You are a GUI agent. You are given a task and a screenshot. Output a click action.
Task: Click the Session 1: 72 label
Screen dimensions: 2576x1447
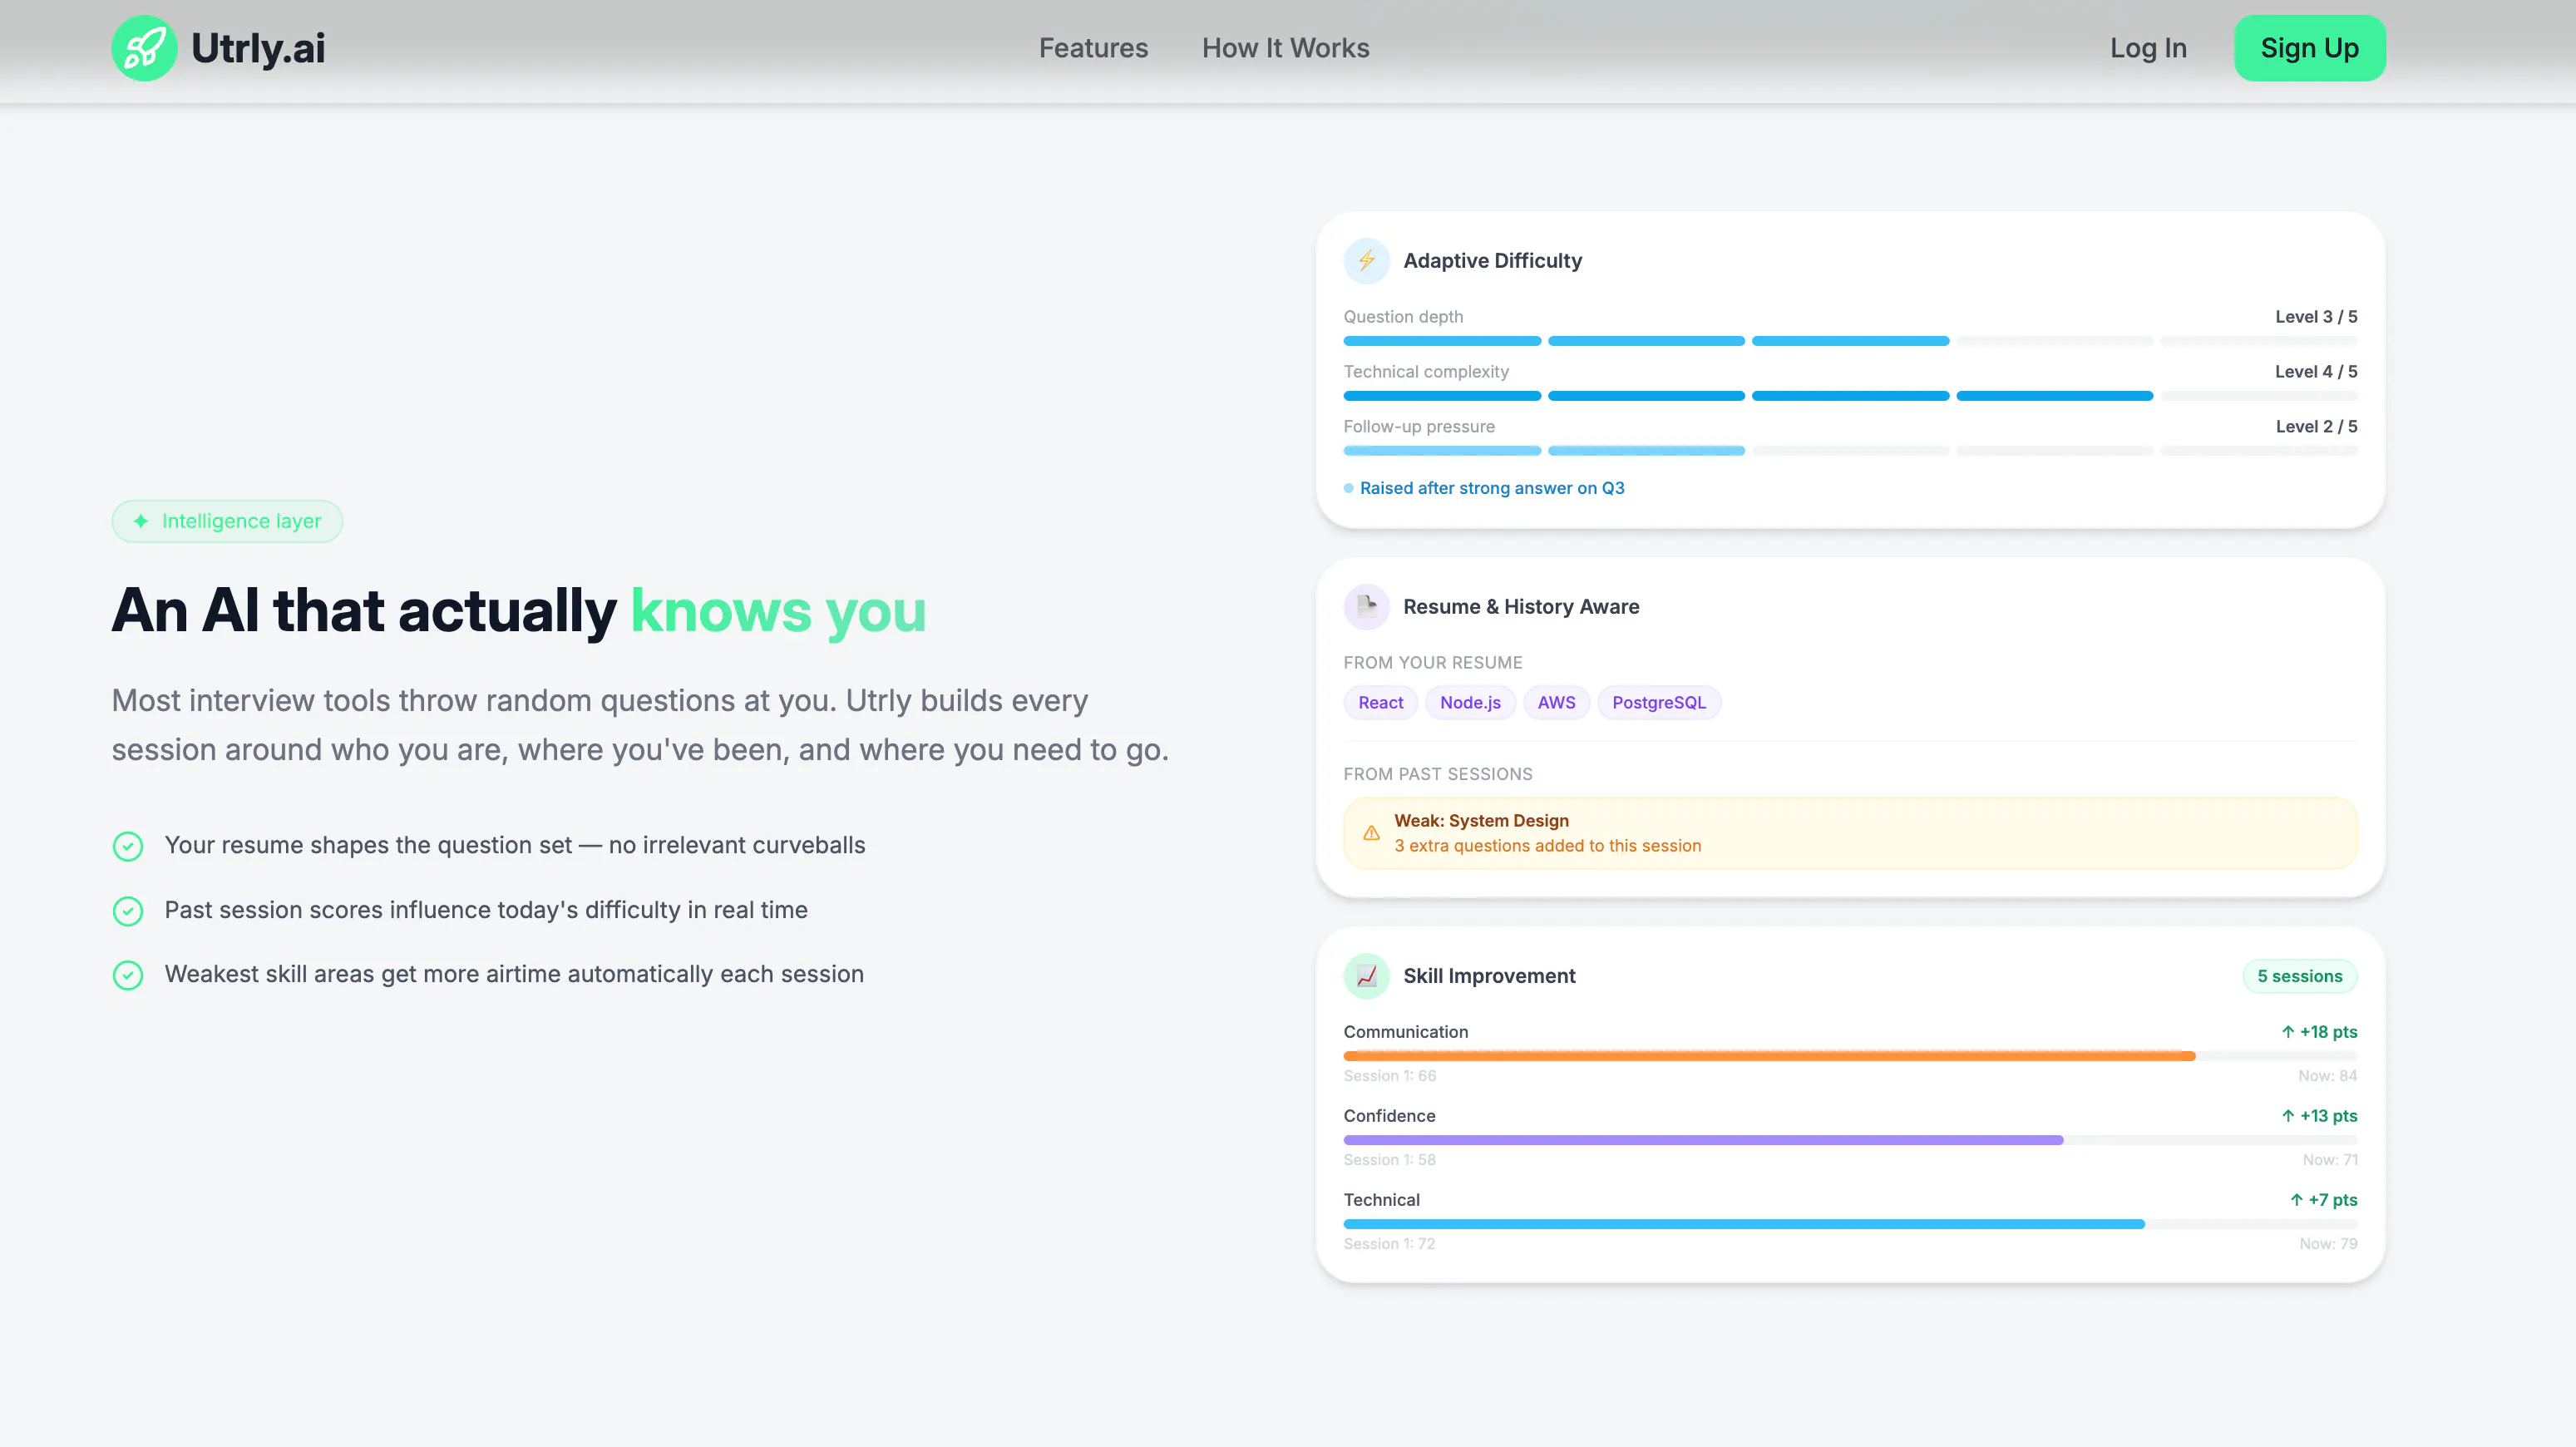coord(1389,1244)
